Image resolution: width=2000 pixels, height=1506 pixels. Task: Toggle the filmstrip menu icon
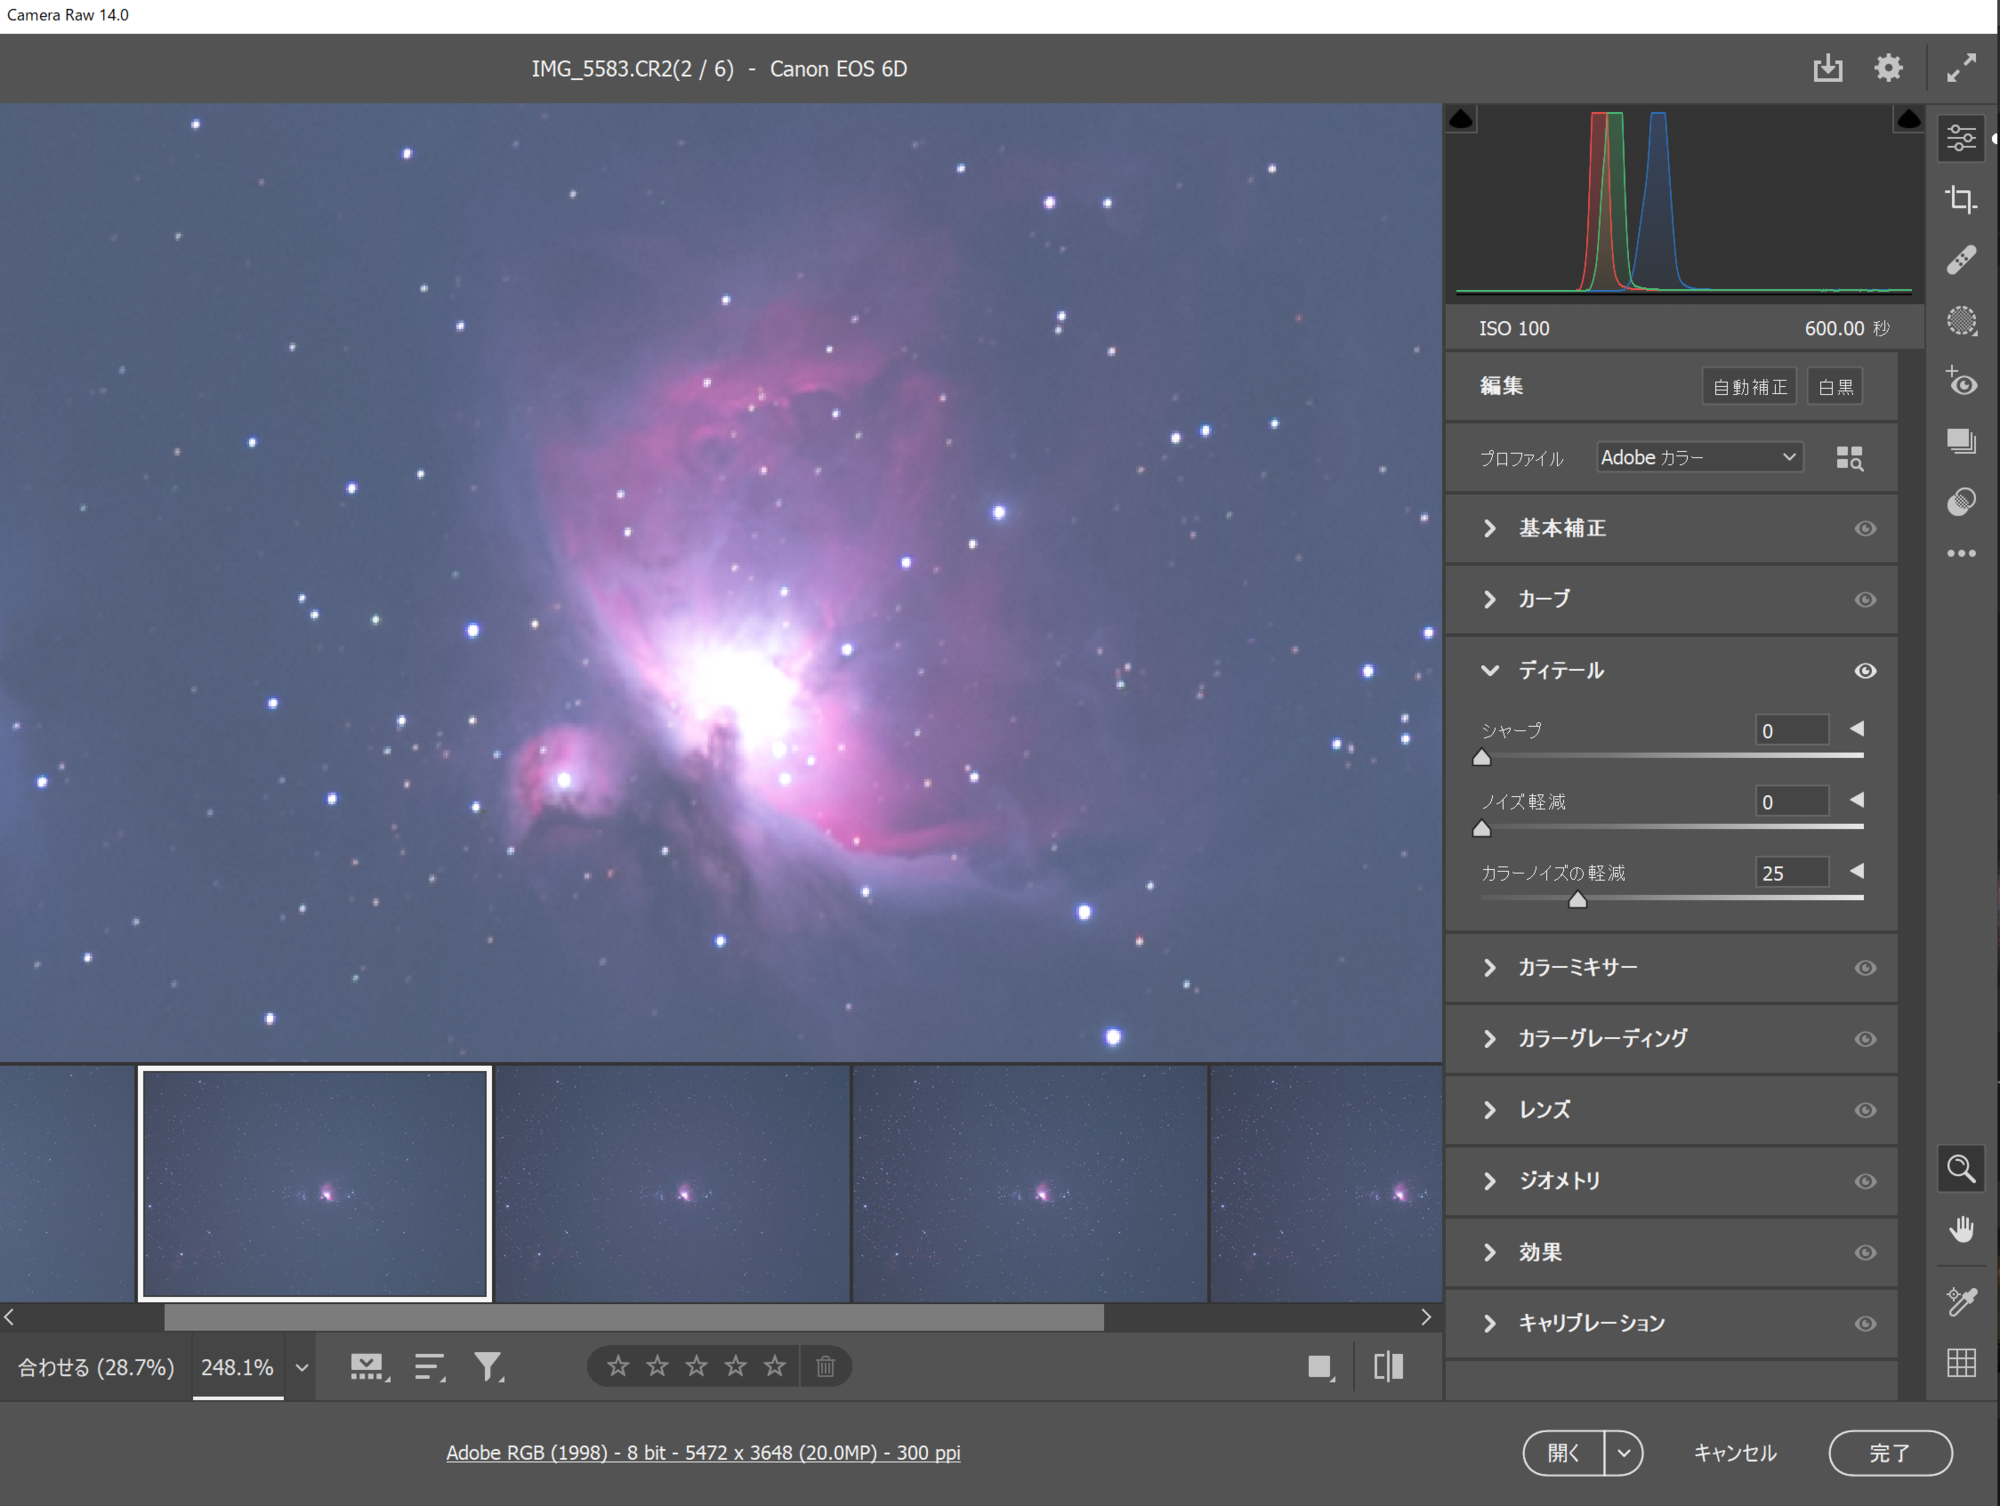[x=369, y=1367]
